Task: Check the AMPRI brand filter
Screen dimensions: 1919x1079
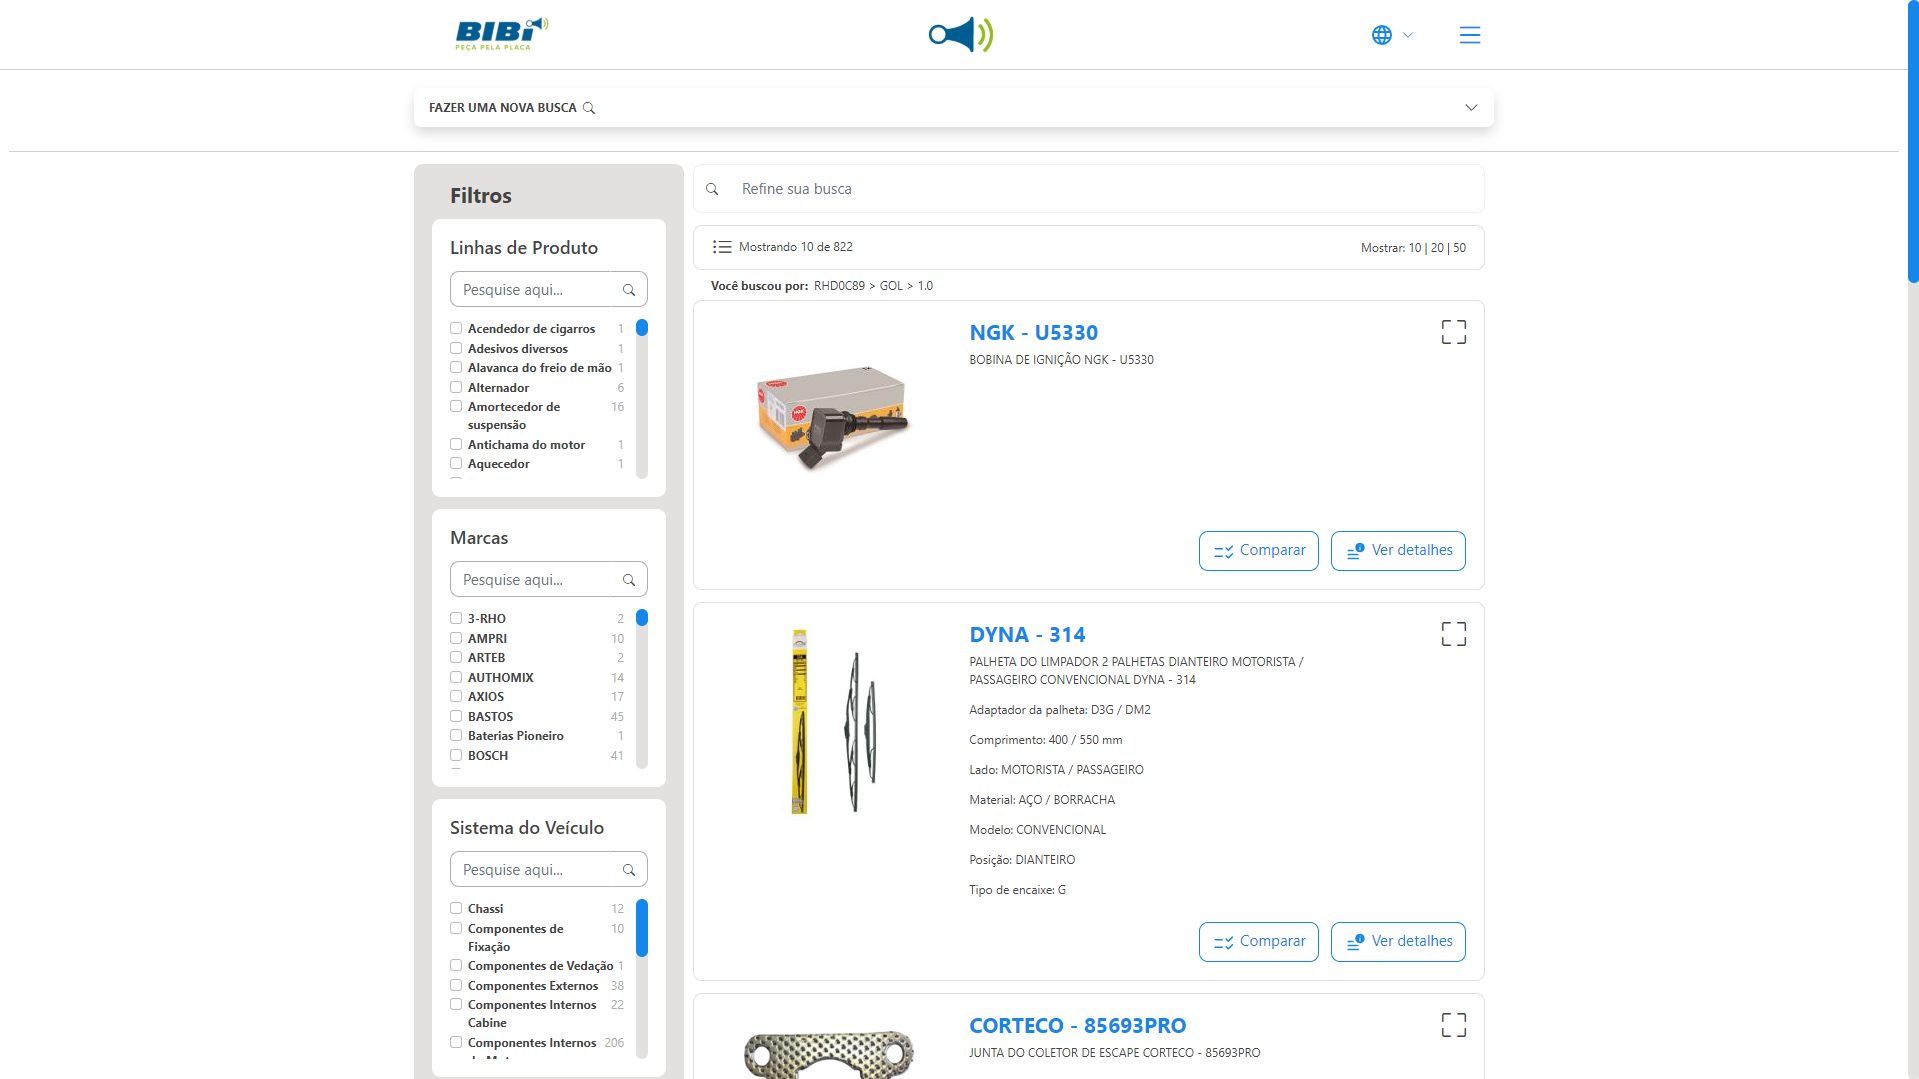Action: tap(456, 638)
